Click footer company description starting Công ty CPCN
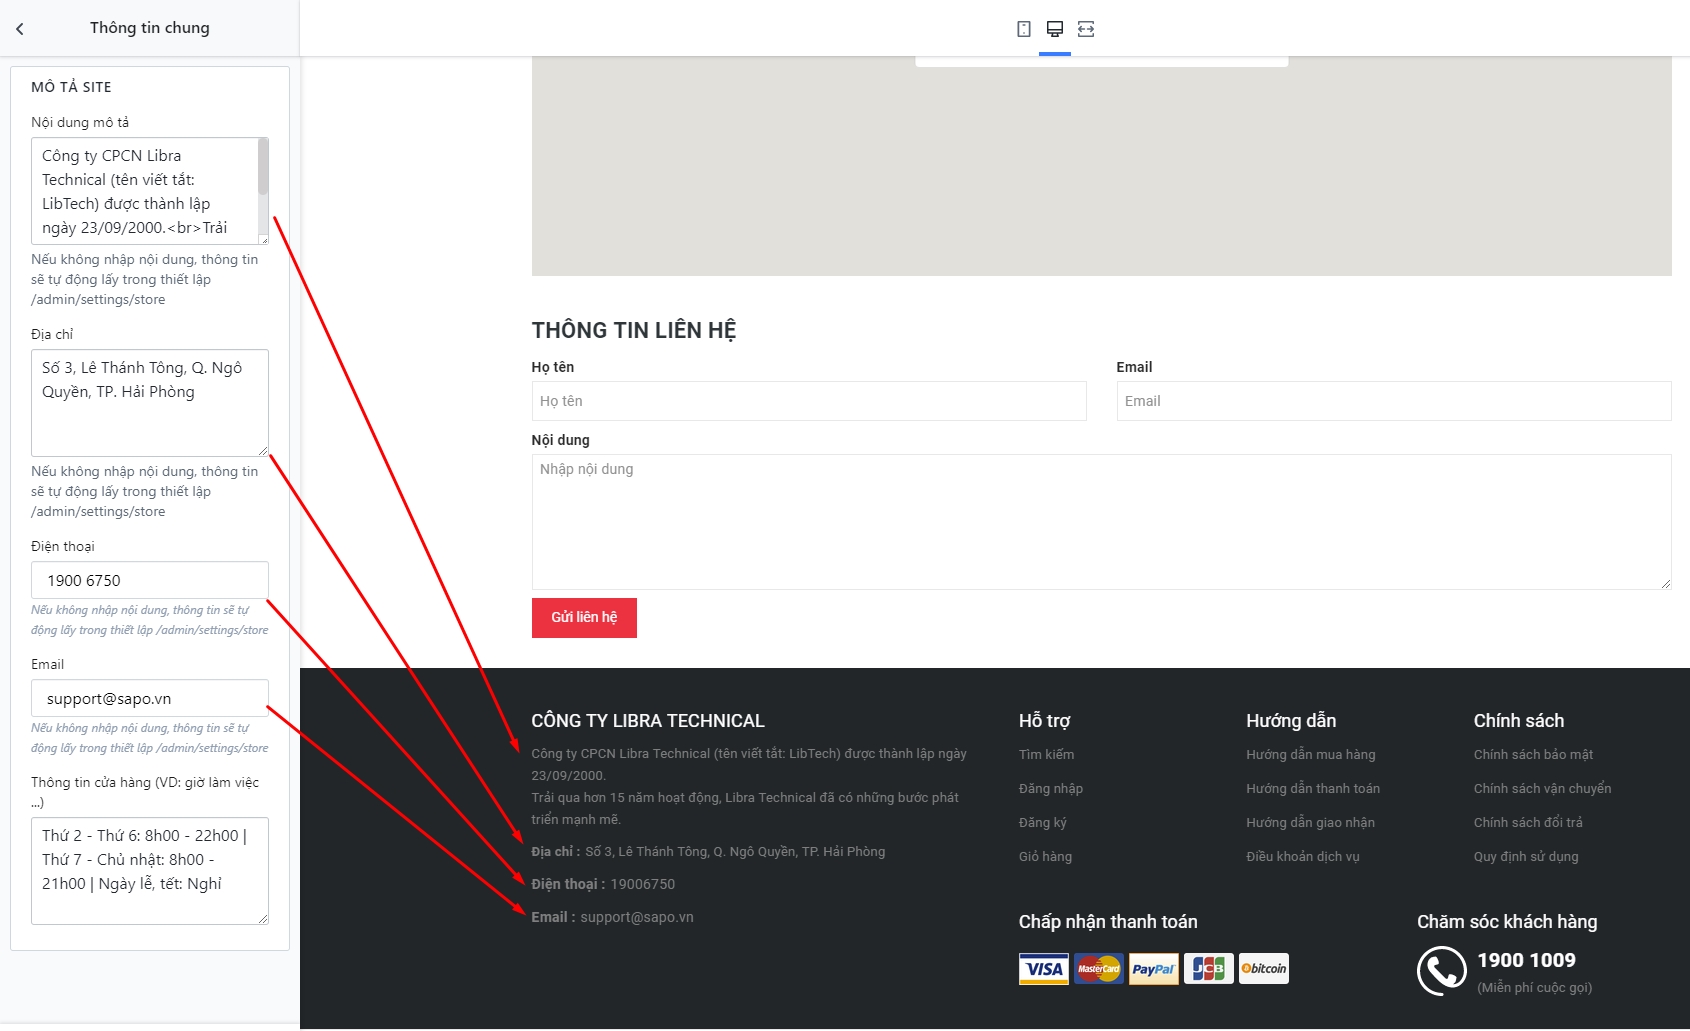 click(749, 787)
